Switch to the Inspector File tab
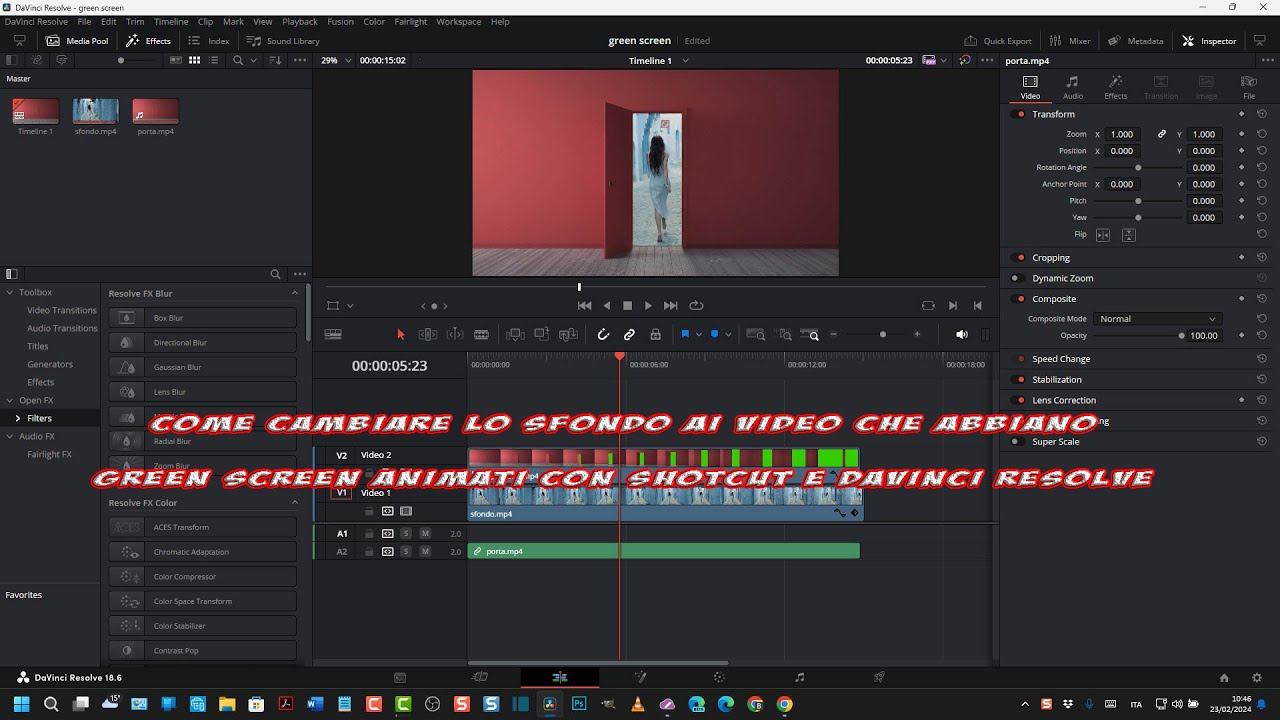Image resolution: width=1280 pixels, height=720 pixels. click(x=1249, y=87)
